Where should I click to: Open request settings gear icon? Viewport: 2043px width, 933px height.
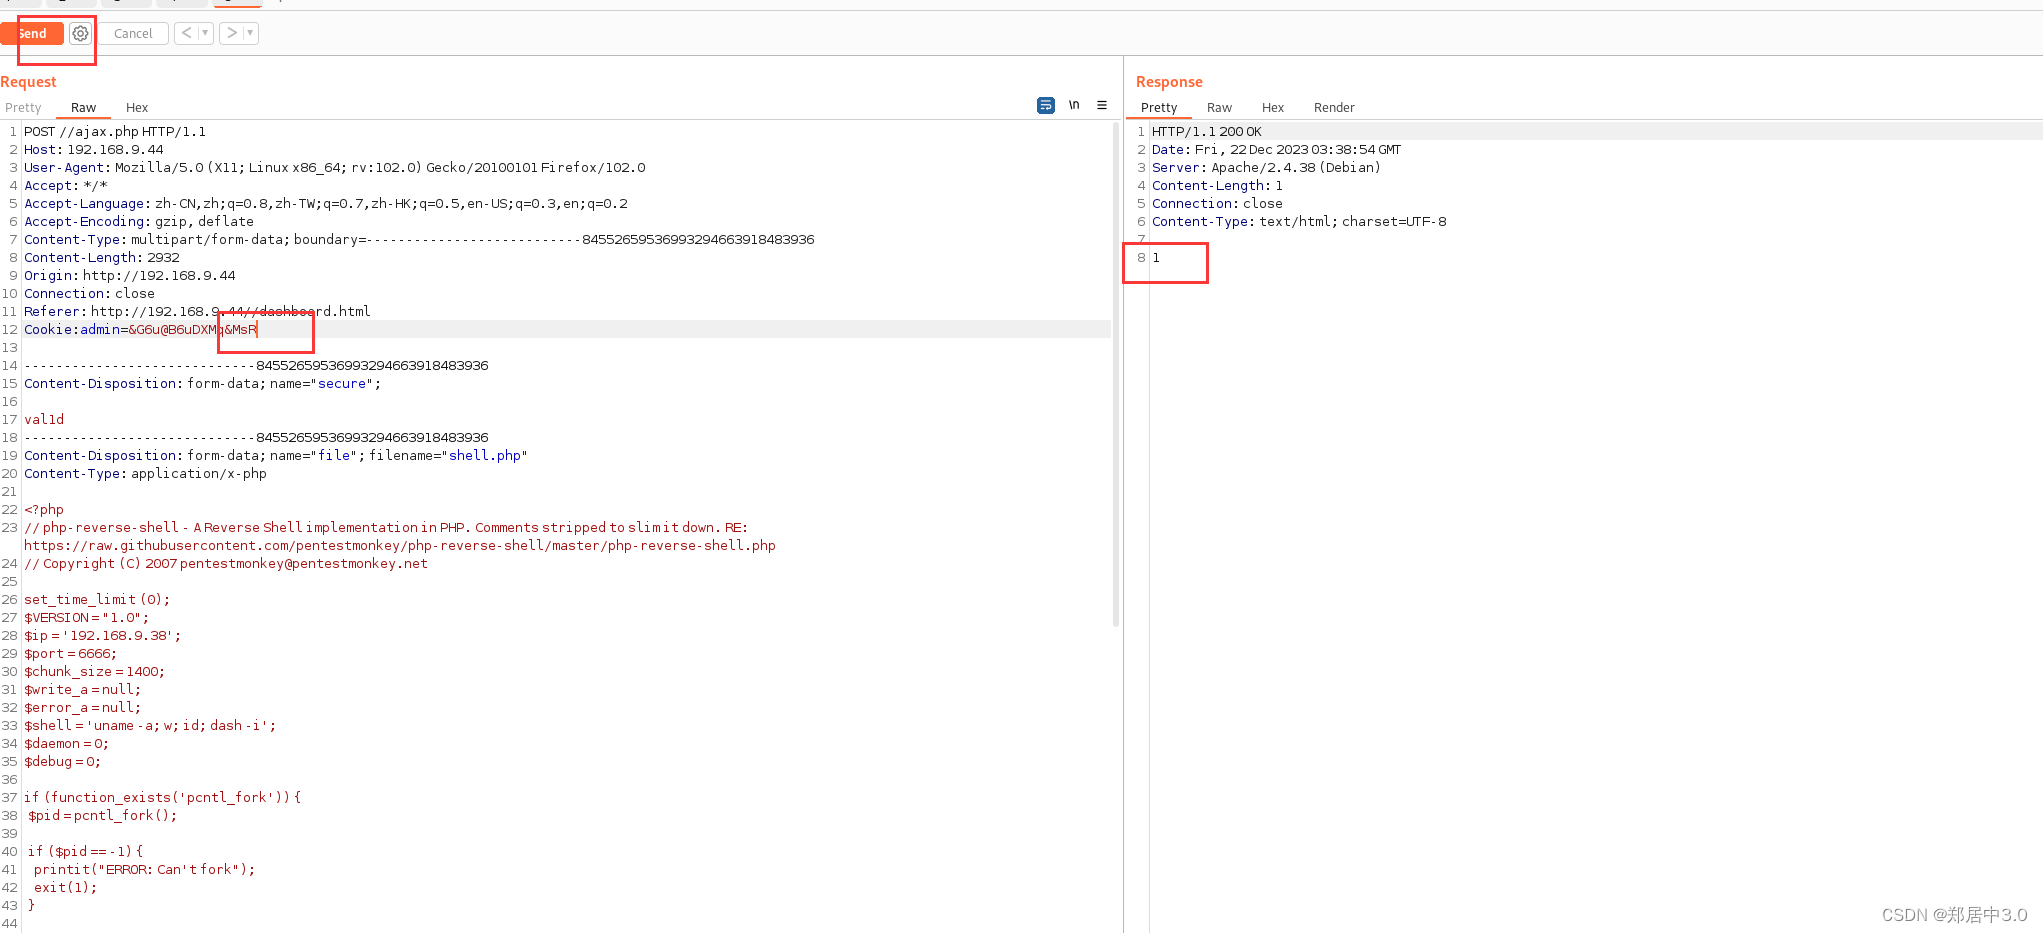click(x=80, y=33)
